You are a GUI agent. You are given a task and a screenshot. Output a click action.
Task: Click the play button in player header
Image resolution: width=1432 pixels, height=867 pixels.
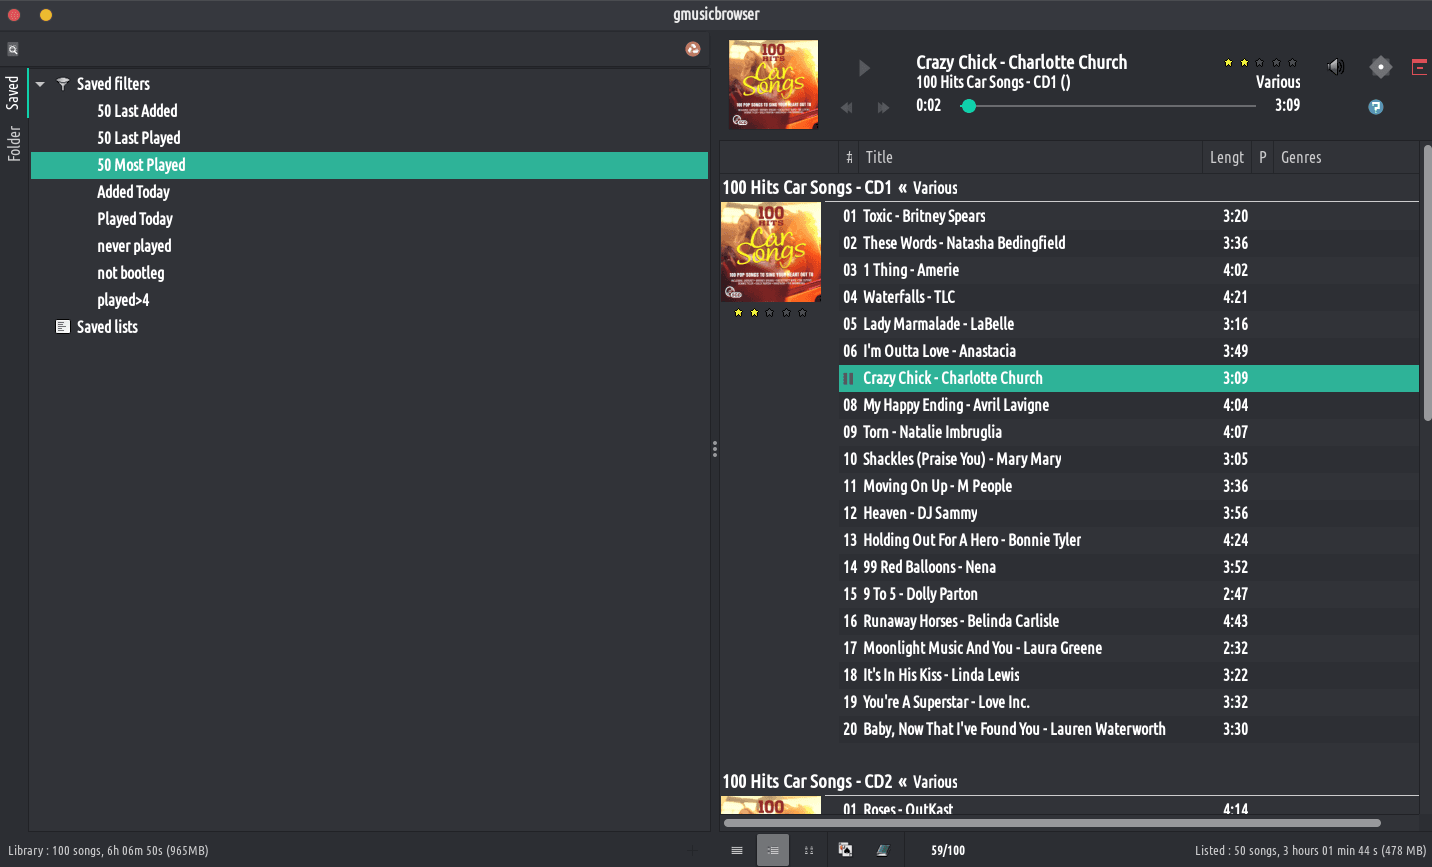(864, 68)
